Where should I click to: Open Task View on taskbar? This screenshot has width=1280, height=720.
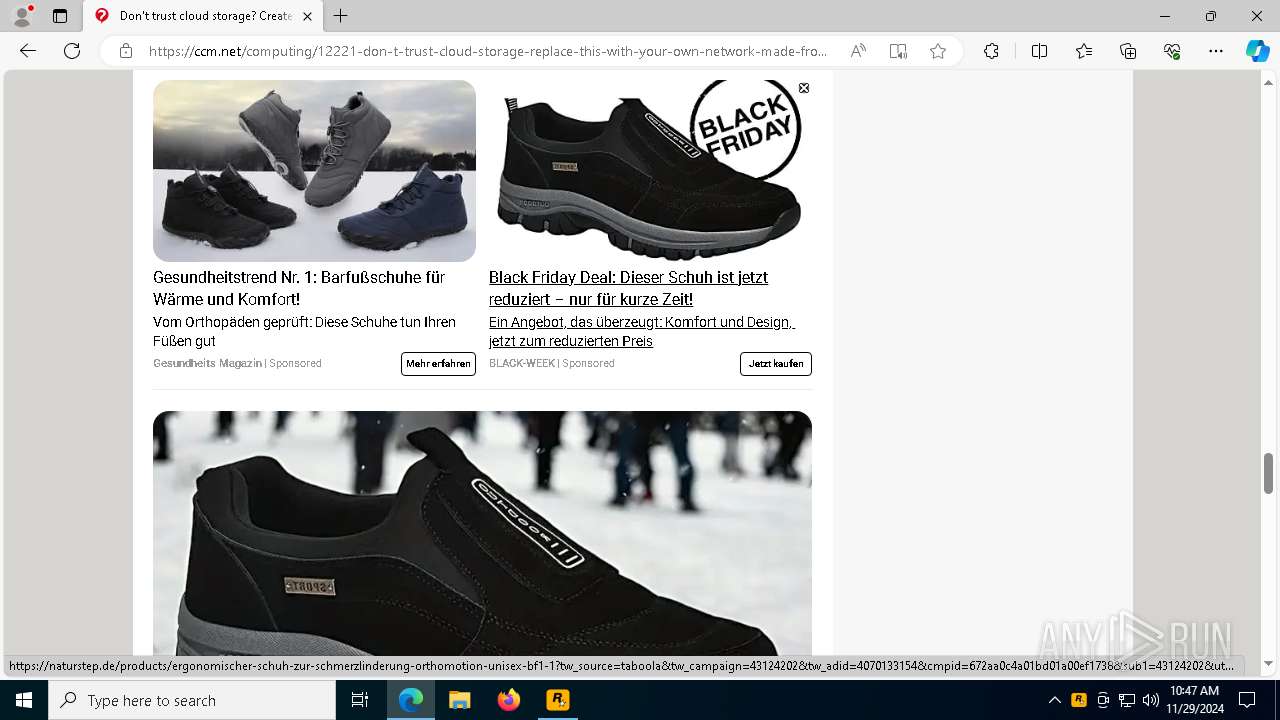pyautogui.click(x=360, y=700)
